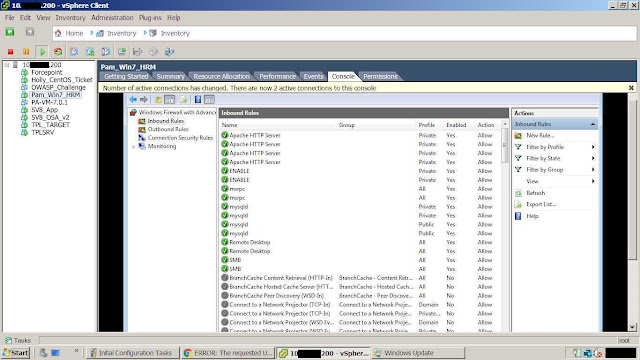Click the firewall console blue back arrow
Image resolution: width=640 pixels, height=360 pixels.
pos(133,100)
